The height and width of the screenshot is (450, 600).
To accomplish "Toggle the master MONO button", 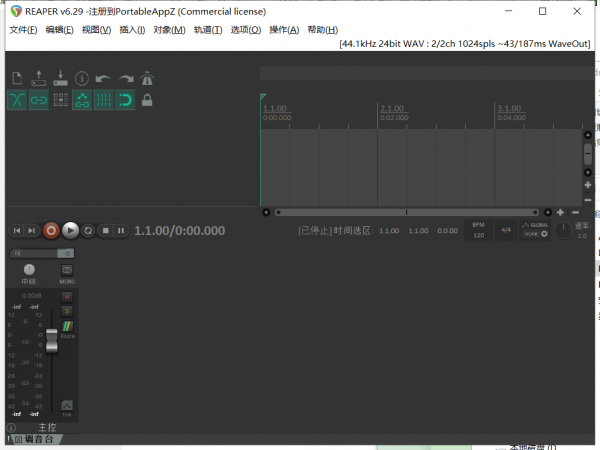I will click(x=67, y=270).
